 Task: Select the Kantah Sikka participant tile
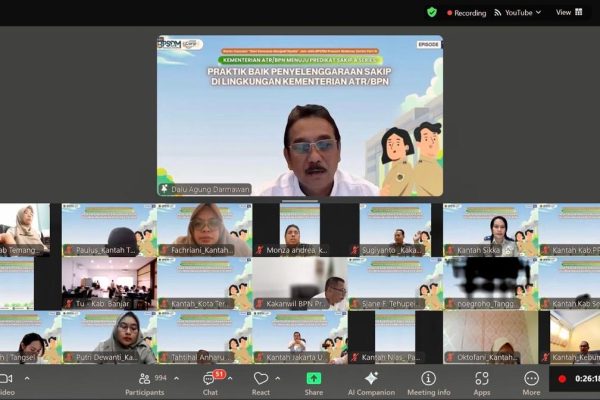pyautogui.click(x=491, y=230)
